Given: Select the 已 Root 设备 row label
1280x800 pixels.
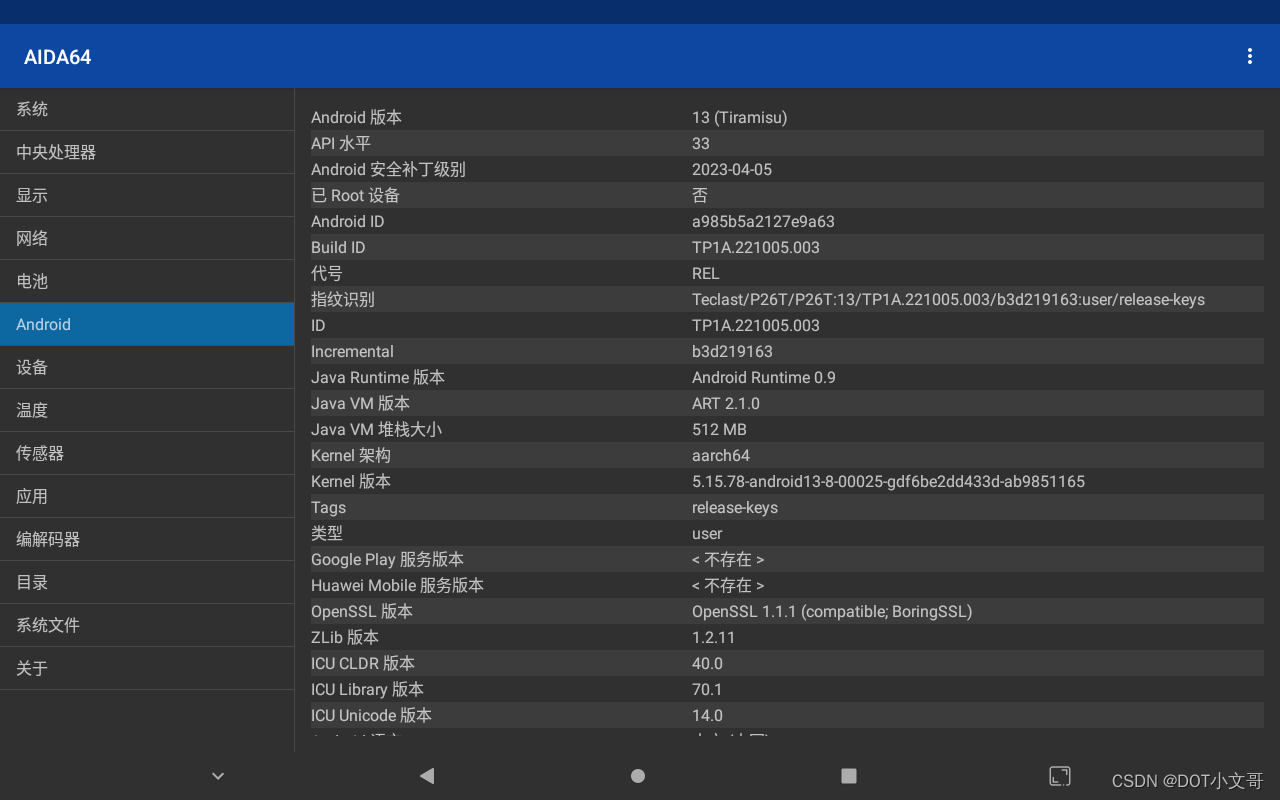Looking at the screenshot, I should pos(355,195).
